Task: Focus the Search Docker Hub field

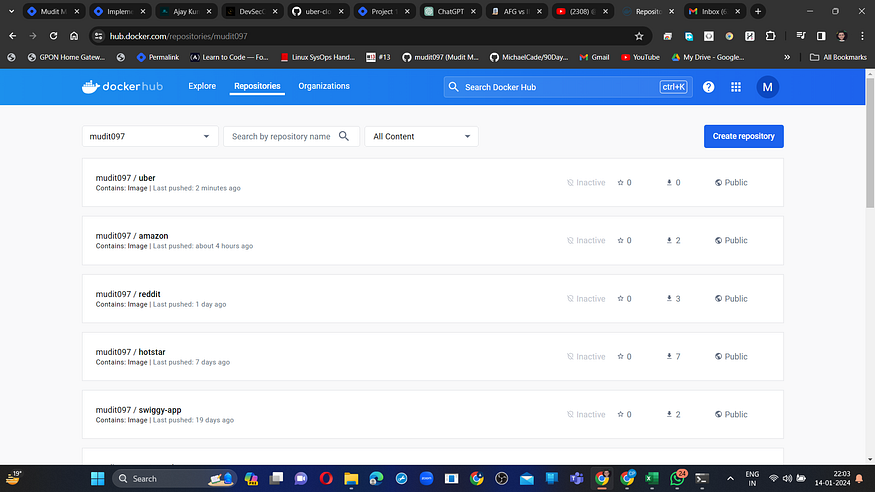Action: [568, 87]
